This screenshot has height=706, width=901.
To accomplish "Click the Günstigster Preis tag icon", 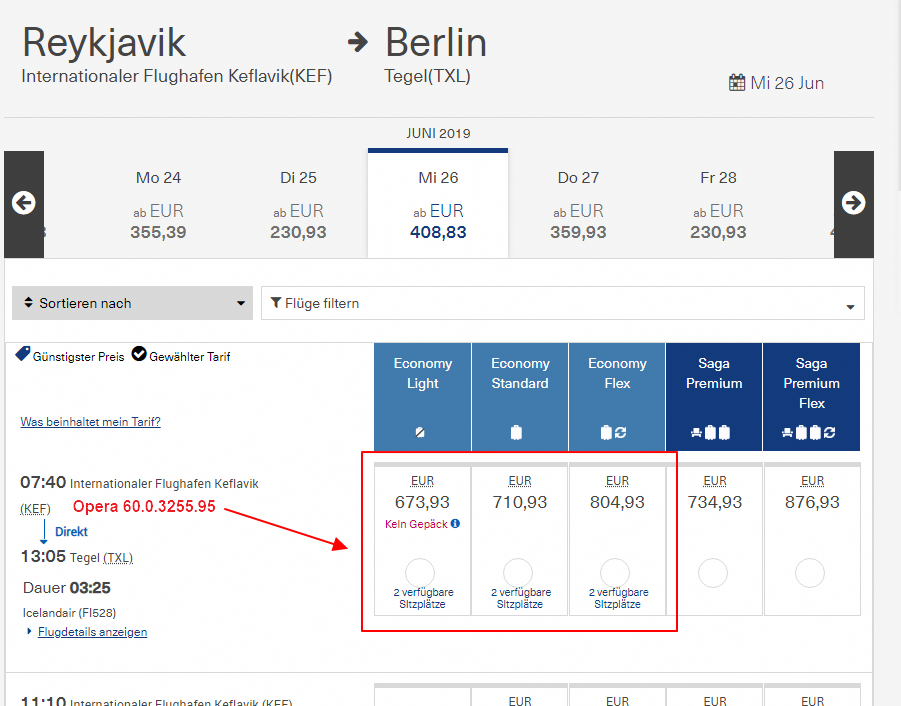I will pos(23,355).
